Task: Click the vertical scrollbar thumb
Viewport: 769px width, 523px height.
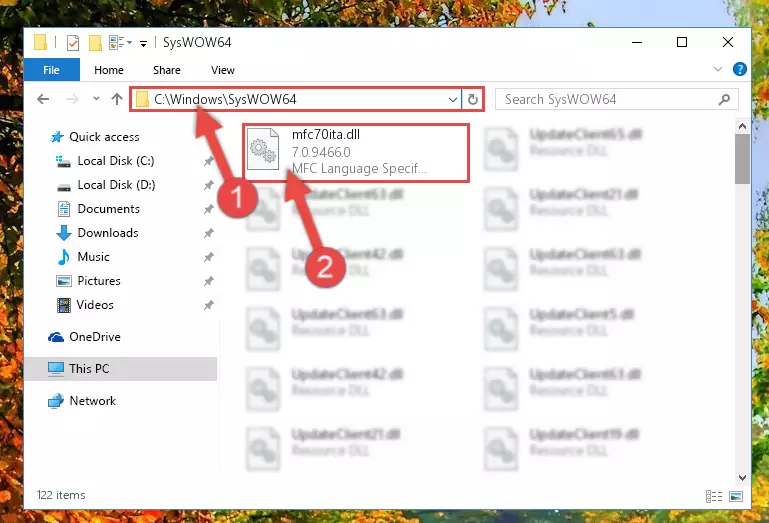Action: point(742,159)
